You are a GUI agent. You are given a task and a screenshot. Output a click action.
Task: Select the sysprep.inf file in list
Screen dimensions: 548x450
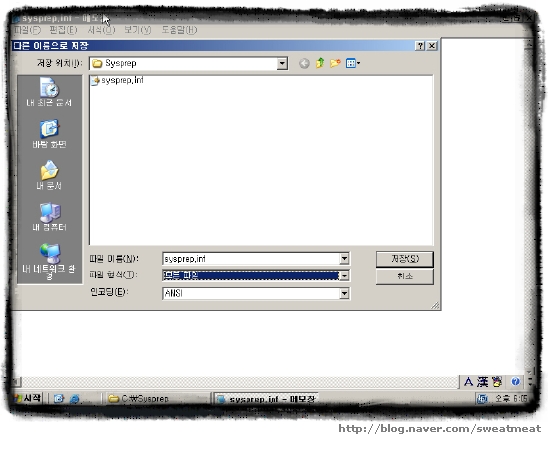[x=117, y=80]
